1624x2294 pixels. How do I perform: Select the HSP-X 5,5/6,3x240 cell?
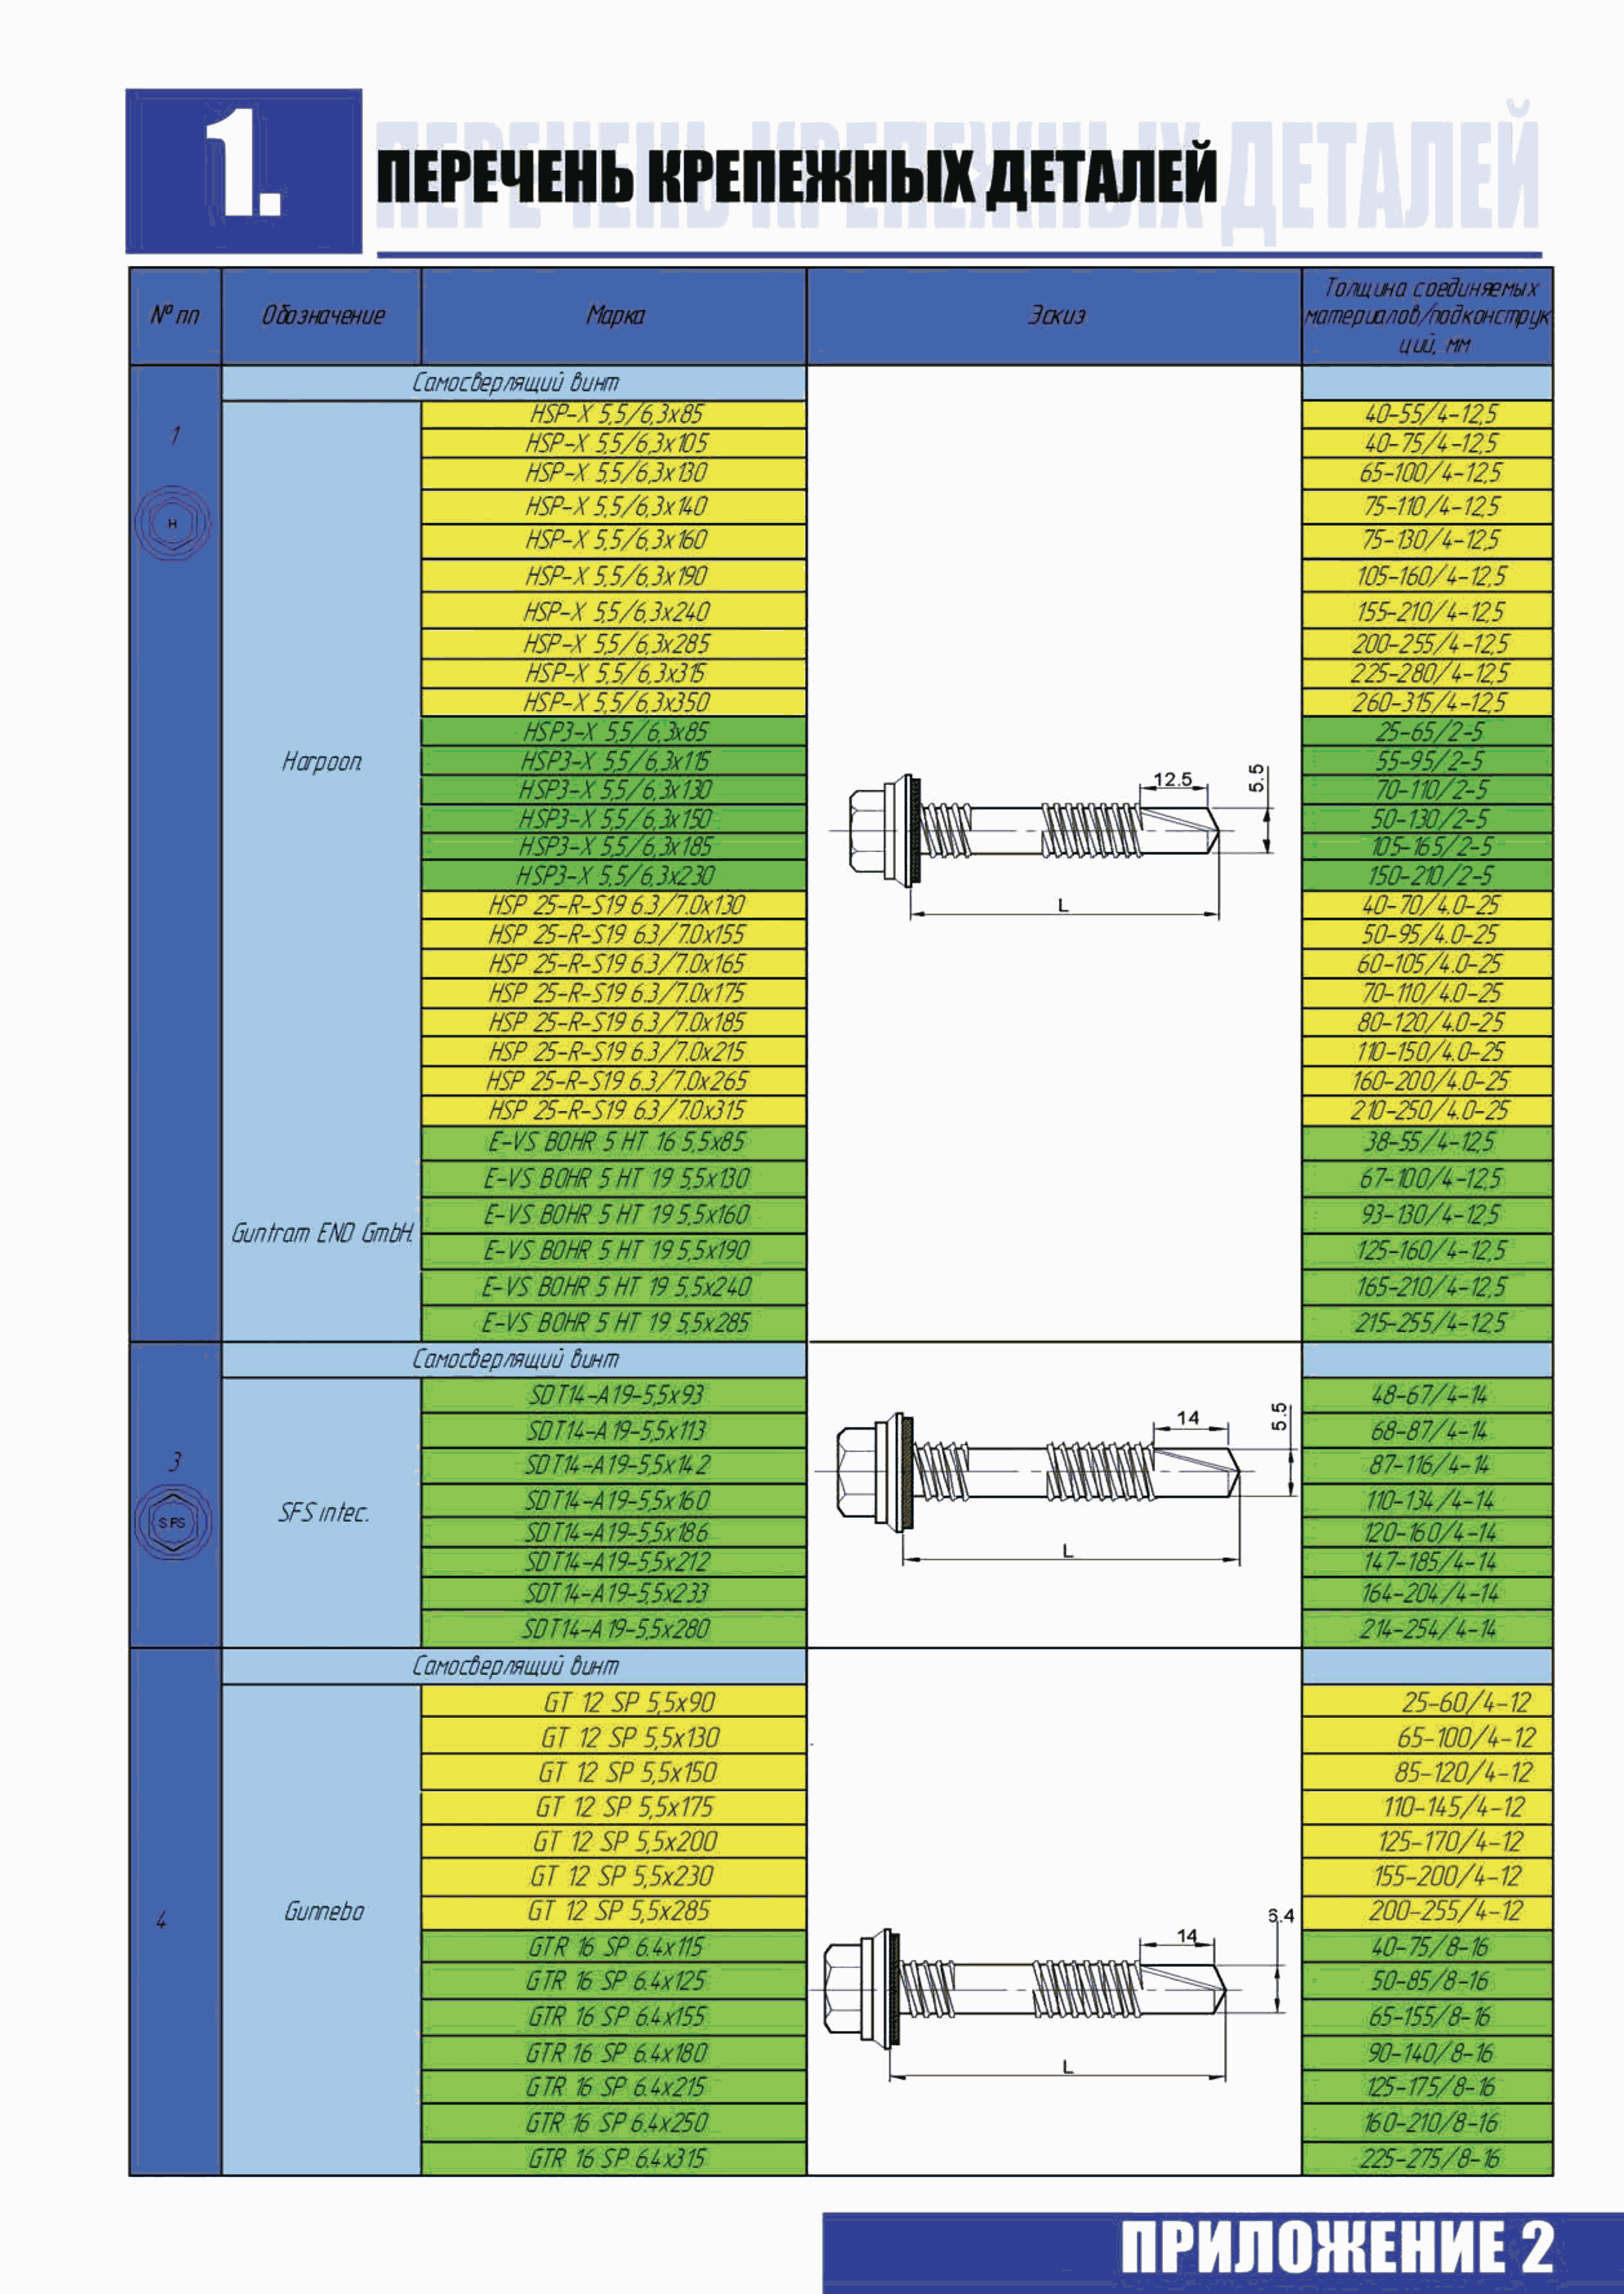click(x=614, y=611)
